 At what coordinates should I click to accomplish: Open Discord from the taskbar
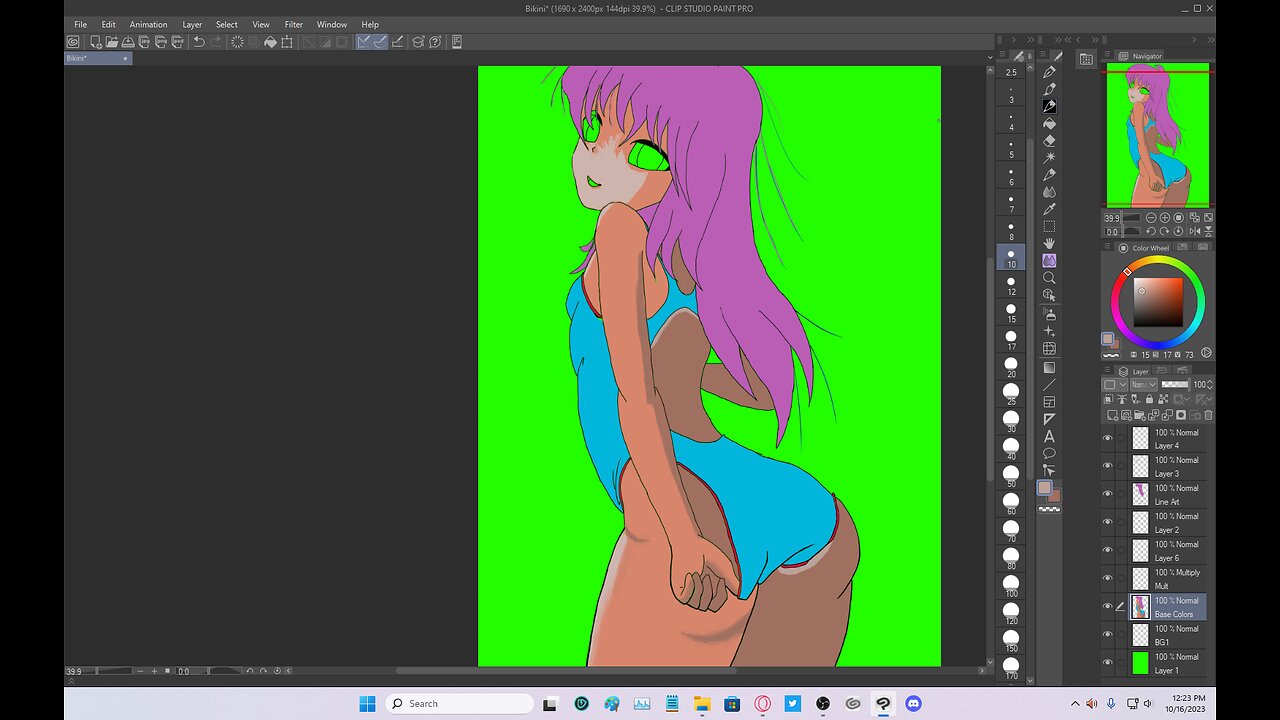pyautogui.click(x=913, y=704)
